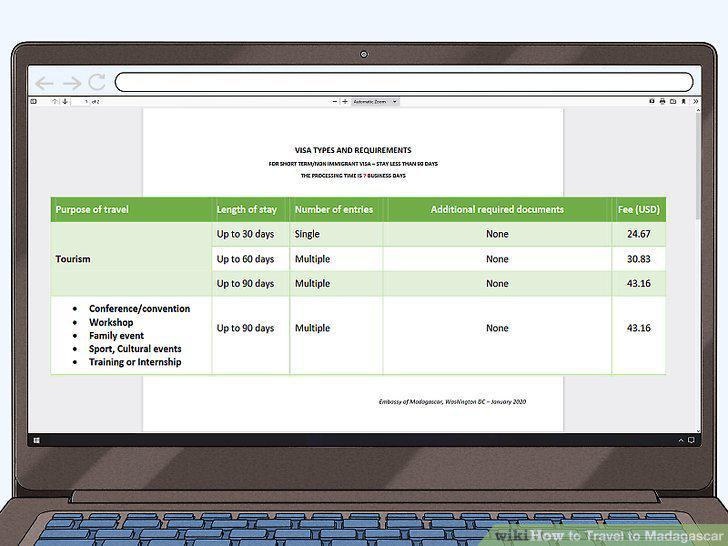
Task: Reload the page with the refresh icon
Action: coord(97,82)
